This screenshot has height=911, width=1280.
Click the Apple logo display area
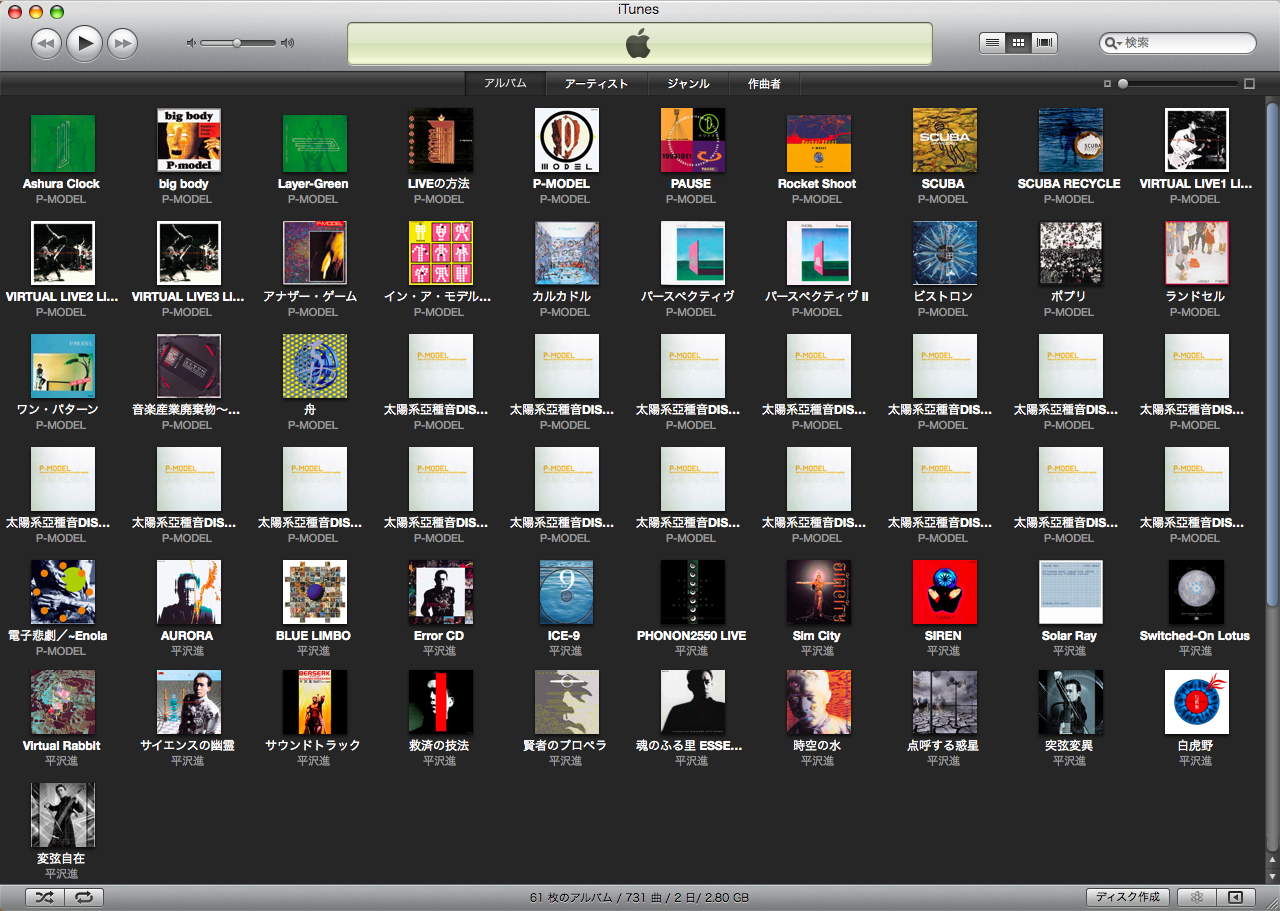(x=640, y=44)
